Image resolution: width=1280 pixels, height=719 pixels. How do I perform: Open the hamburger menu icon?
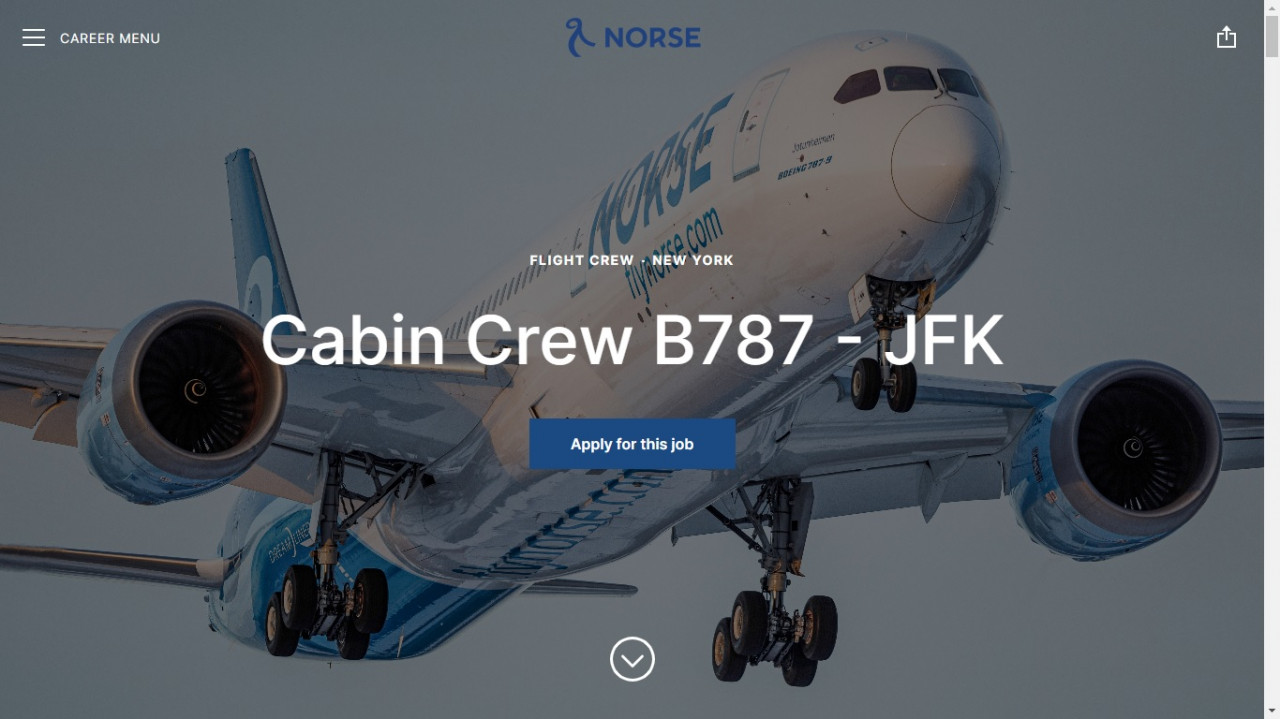[x=34, y=38]
